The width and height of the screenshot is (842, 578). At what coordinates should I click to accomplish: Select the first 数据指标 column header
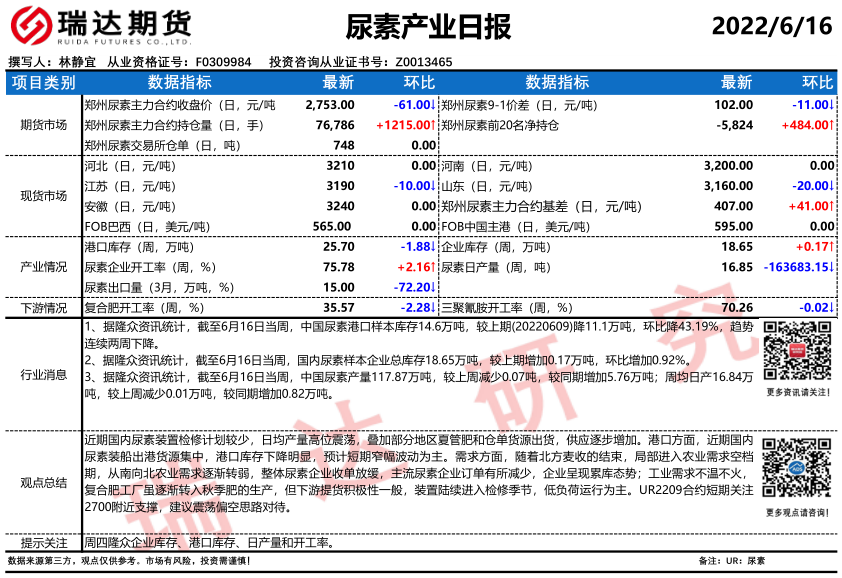point(180,83)
